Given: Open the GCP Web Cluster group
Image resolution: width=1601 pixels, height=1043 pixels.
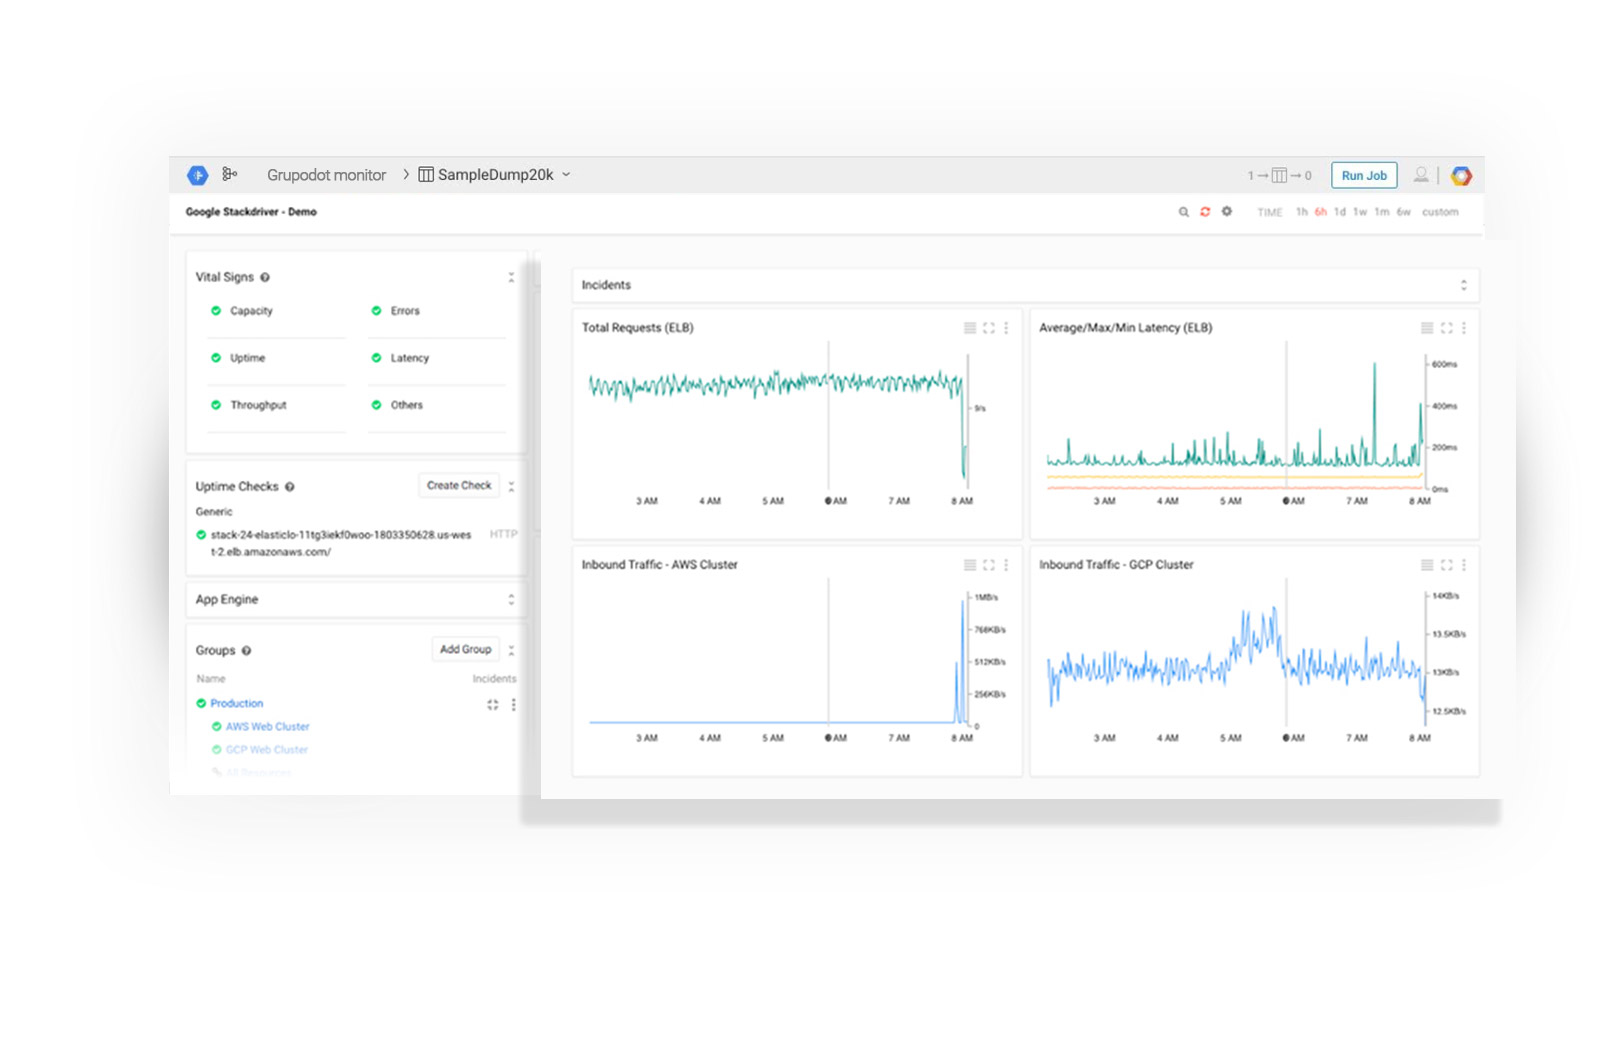Looking at the screenshot, I should (266, 750).
